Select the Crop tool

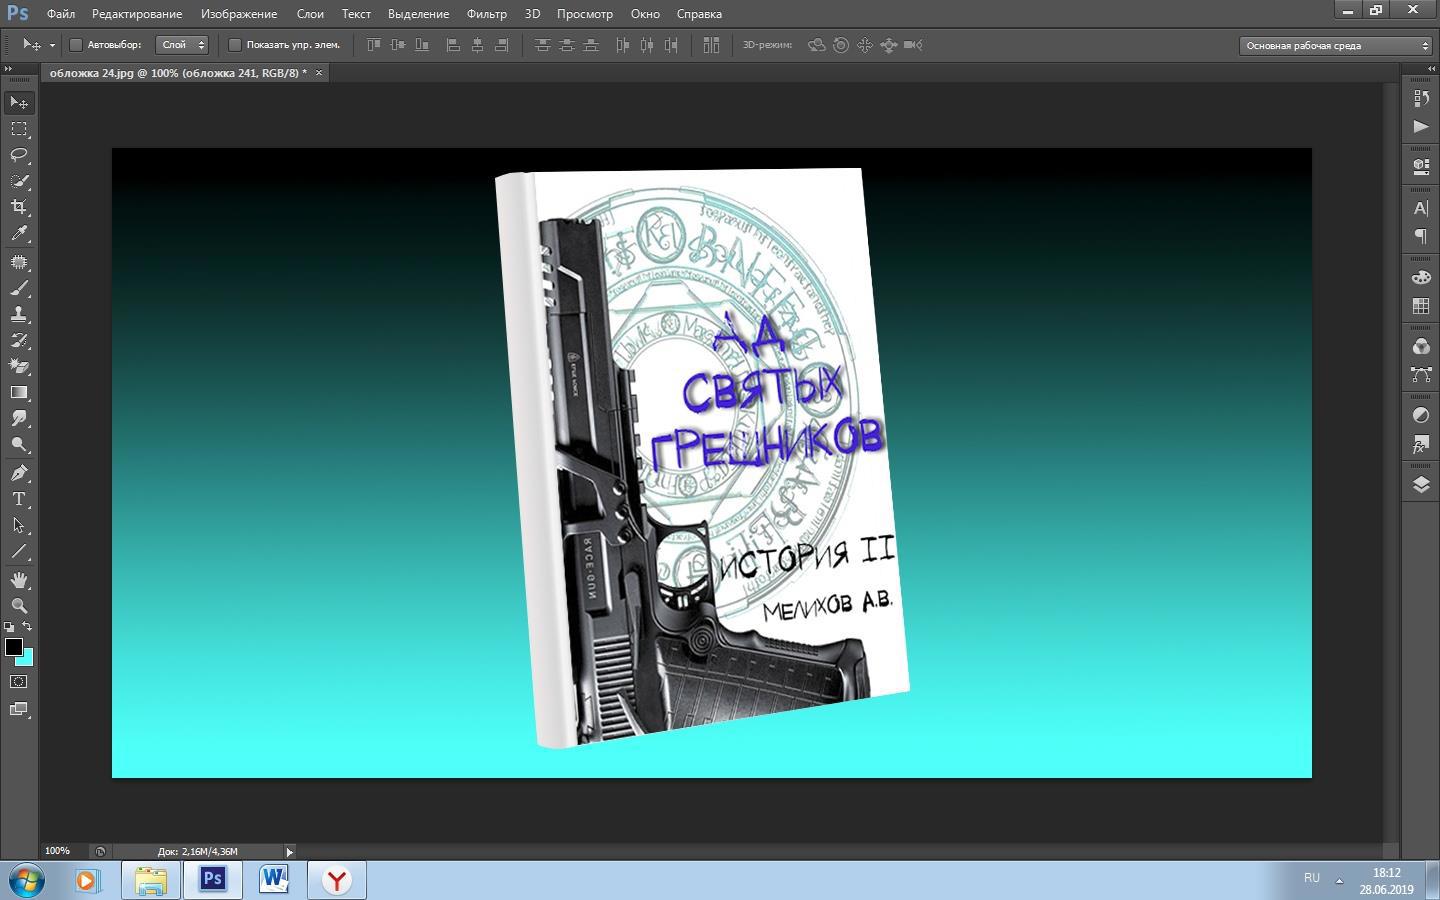[x=19, y=207]
